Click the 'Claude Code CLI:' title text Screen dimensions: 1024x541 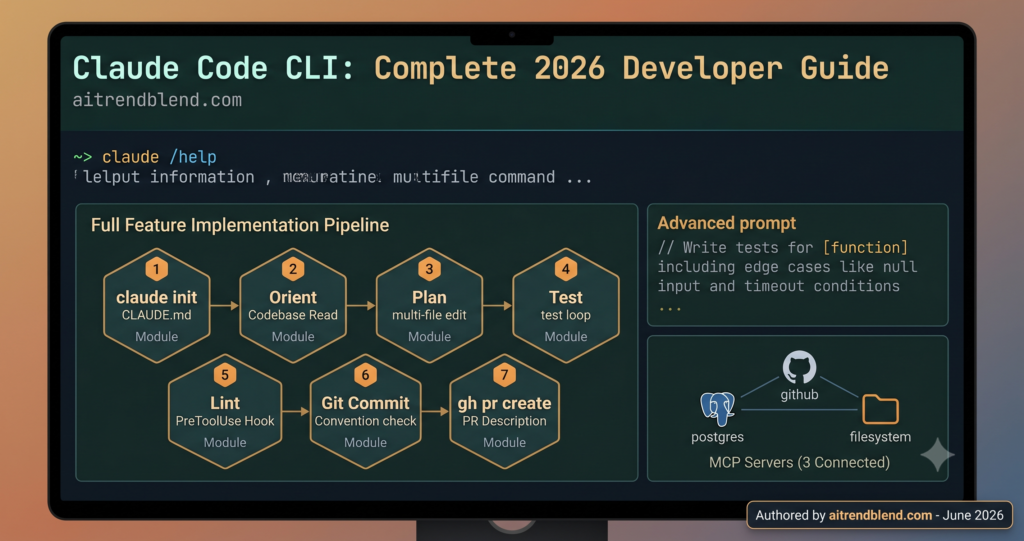pos(214,69)
